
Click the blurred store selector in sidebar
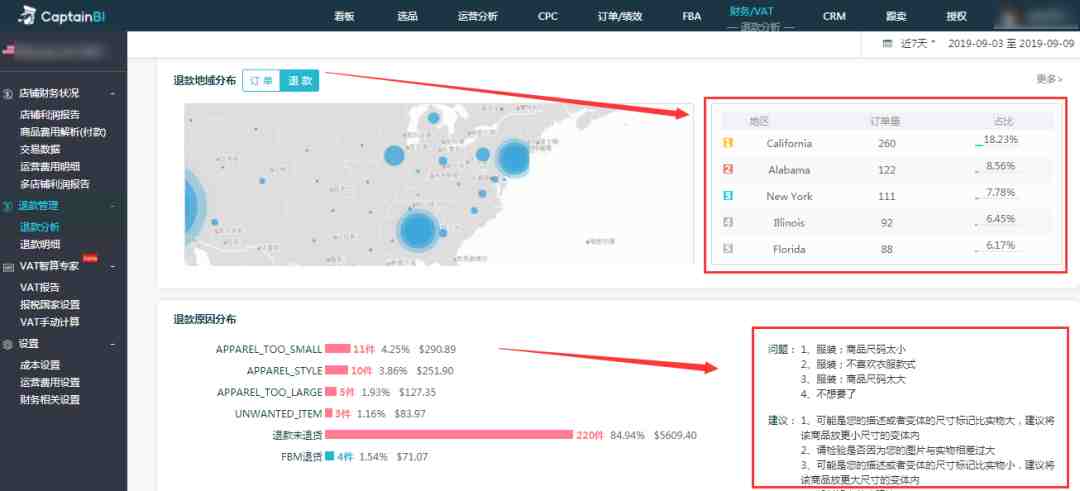[55, 50]
